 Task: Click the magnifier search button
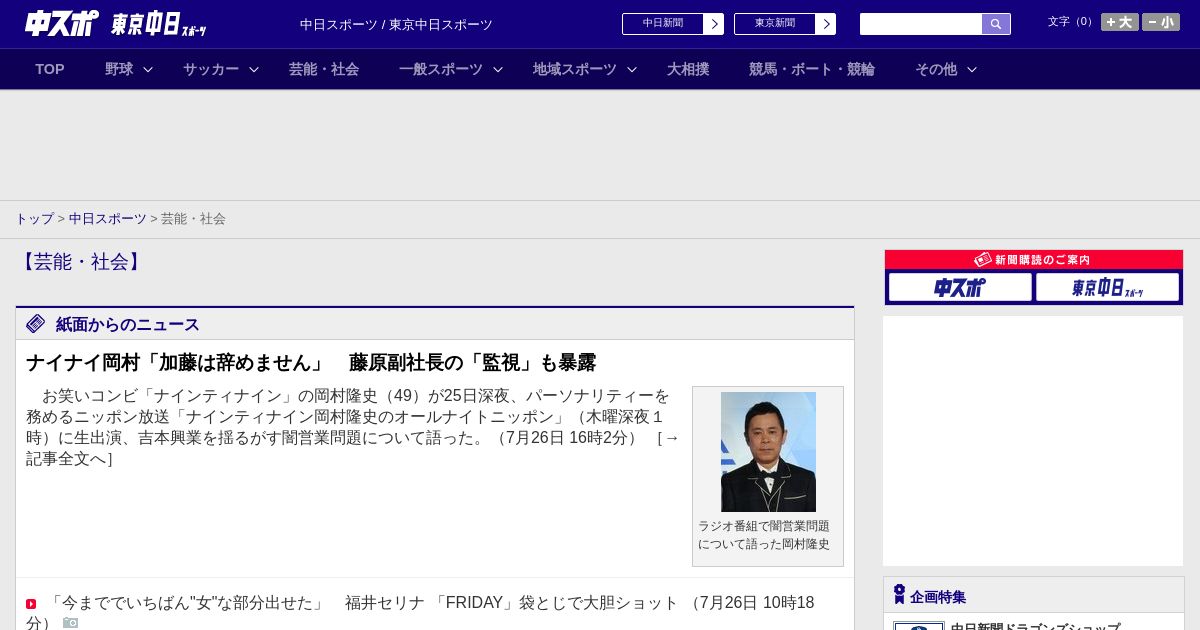point(996,24)
